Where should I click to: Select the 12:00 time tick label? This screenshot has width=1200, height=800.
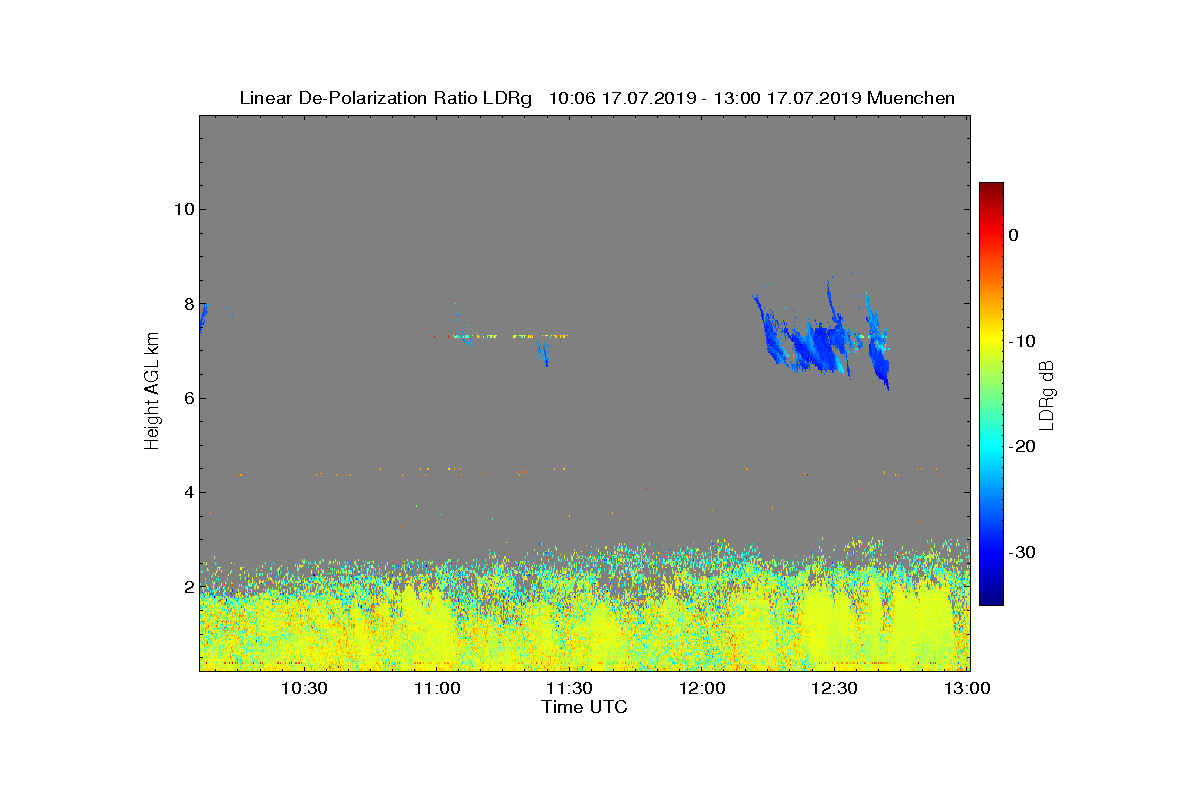[702, 688]
